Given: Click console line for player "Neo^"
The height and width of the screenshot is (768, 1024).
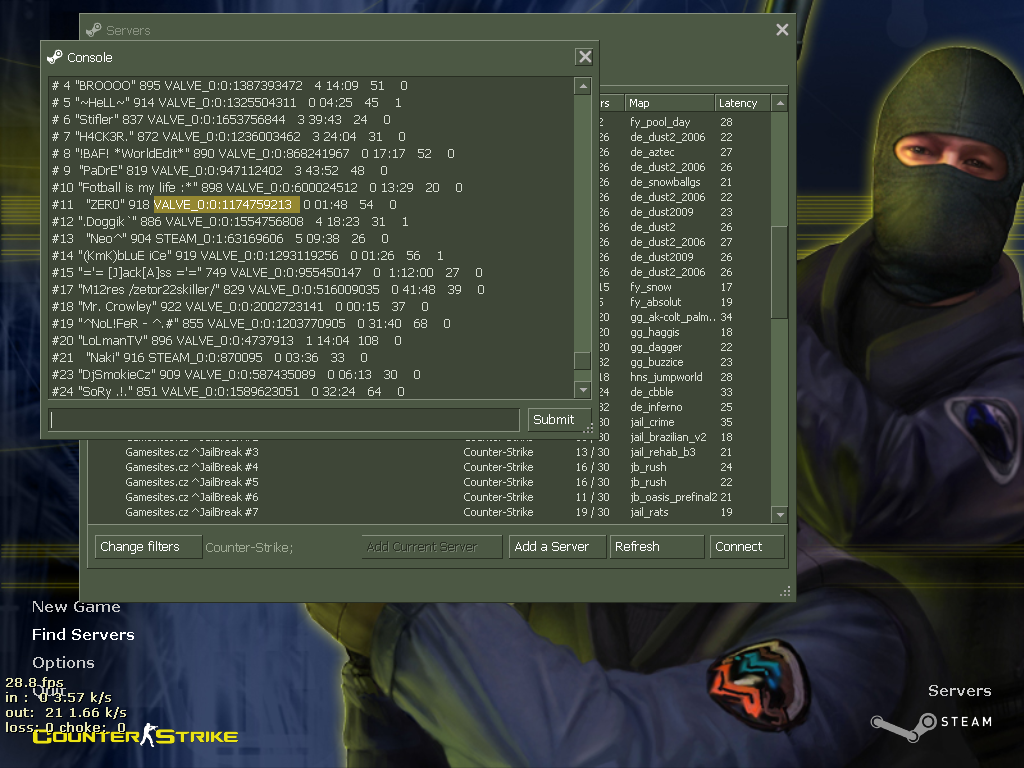Looking at the screenshot, I should click(x=221, y=238).
